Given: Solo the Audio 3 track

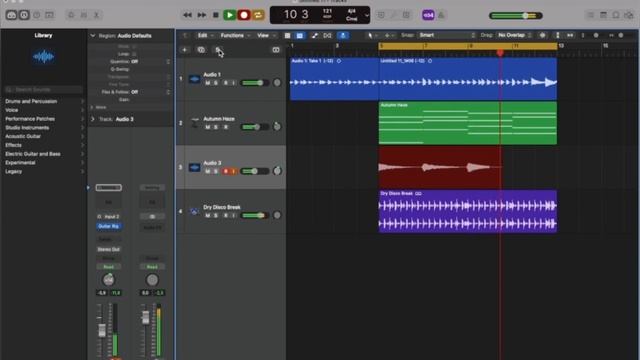Looking at the screenshot, I should 216,171.
